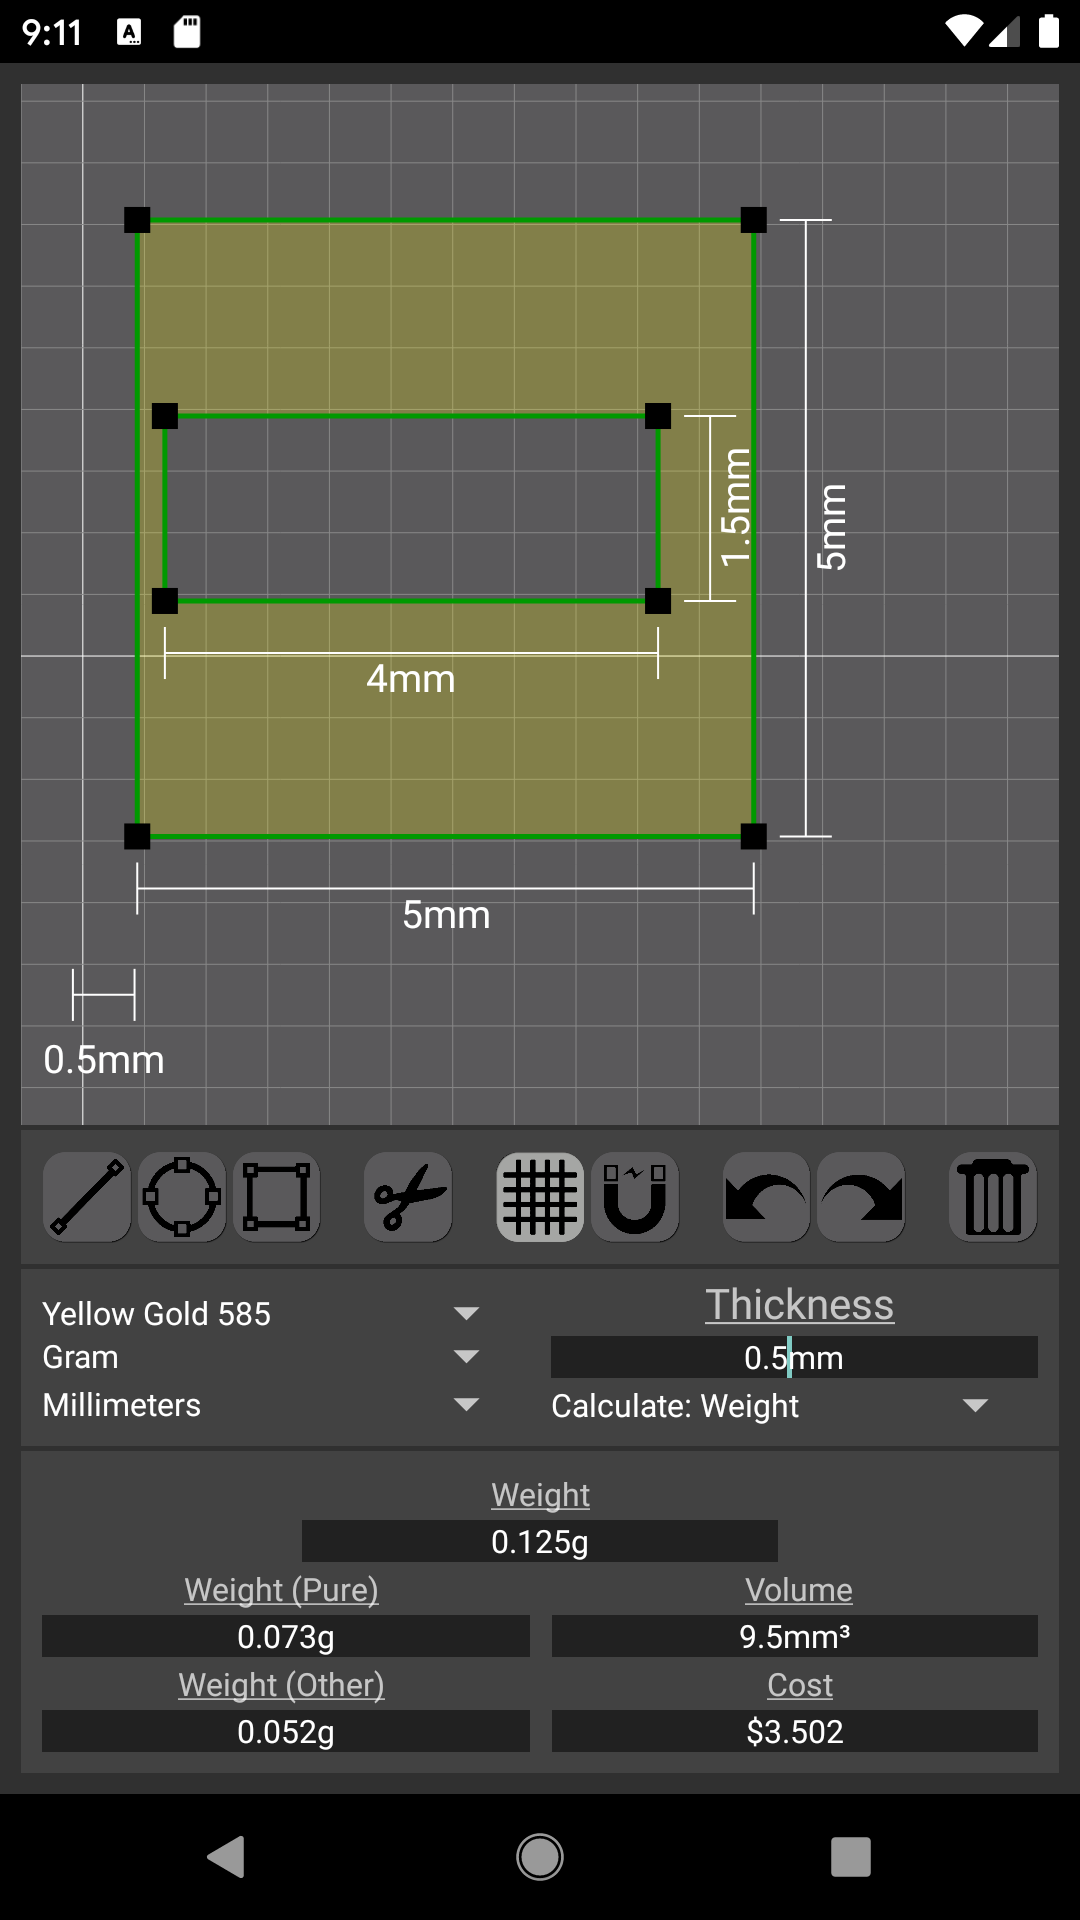Open Android recent apps
This screenshot has width=1080, height=1920.
click(851, 1857)
